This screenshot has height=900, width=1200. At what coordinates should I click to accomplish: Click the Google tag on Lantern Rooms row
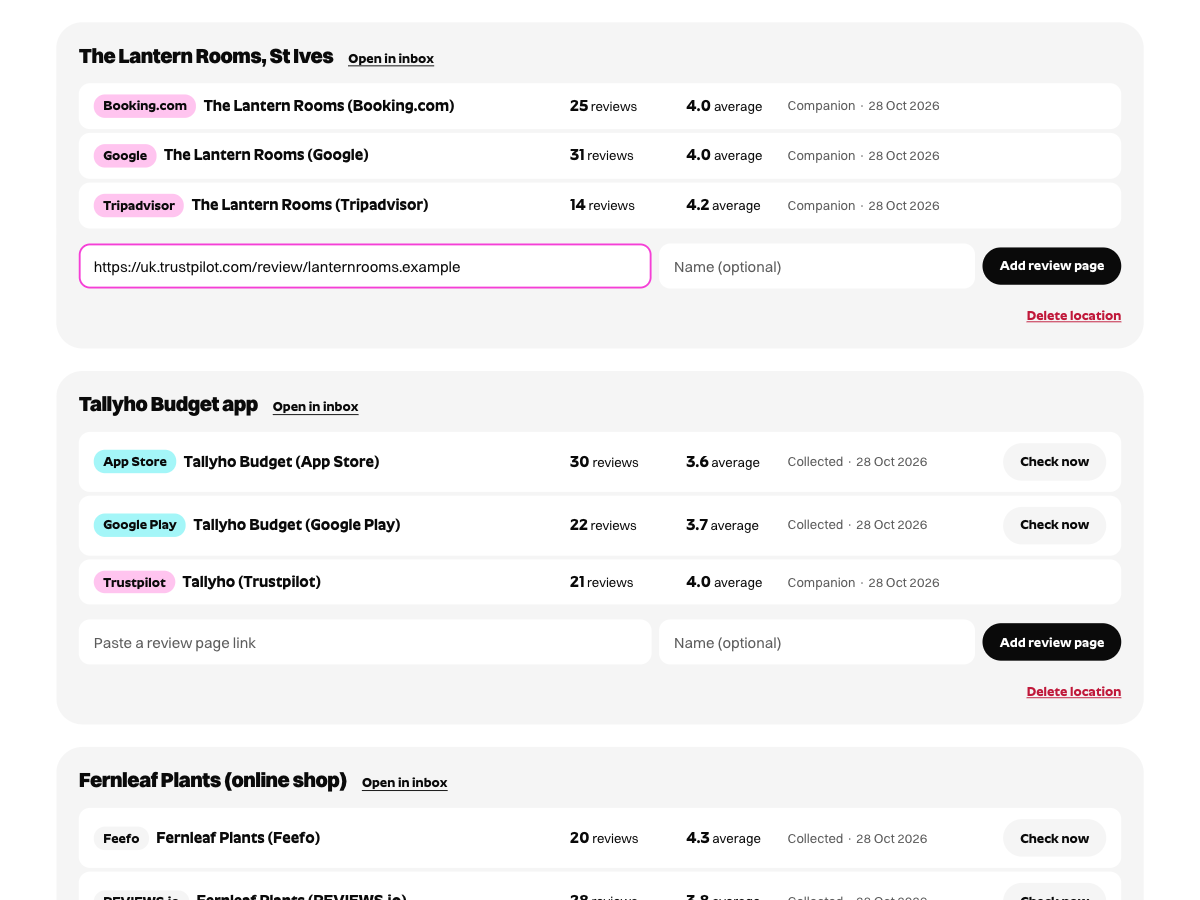point(125,156)
